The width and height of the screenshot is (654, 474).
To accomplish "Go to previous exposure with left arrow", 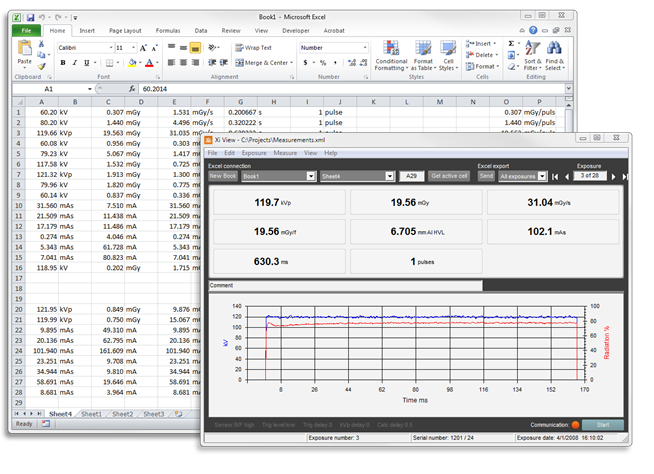I will tap(567, 177).
